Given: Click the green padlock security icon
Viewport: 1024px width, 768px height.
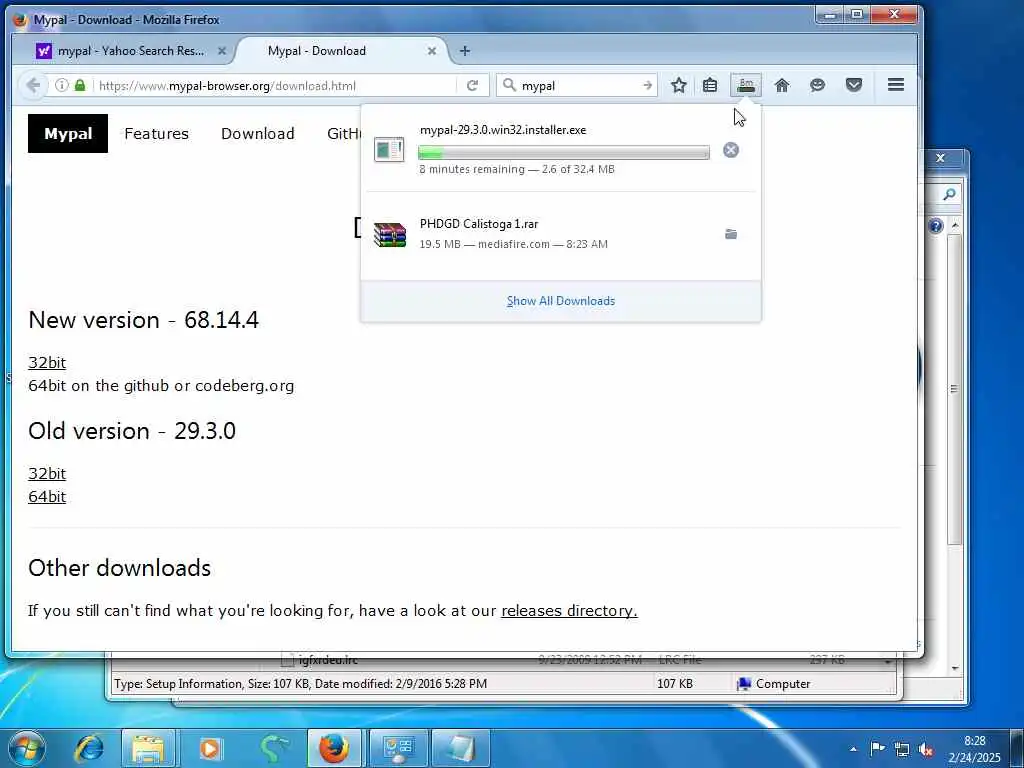Looking at the screenshot, I should (80, 86).
